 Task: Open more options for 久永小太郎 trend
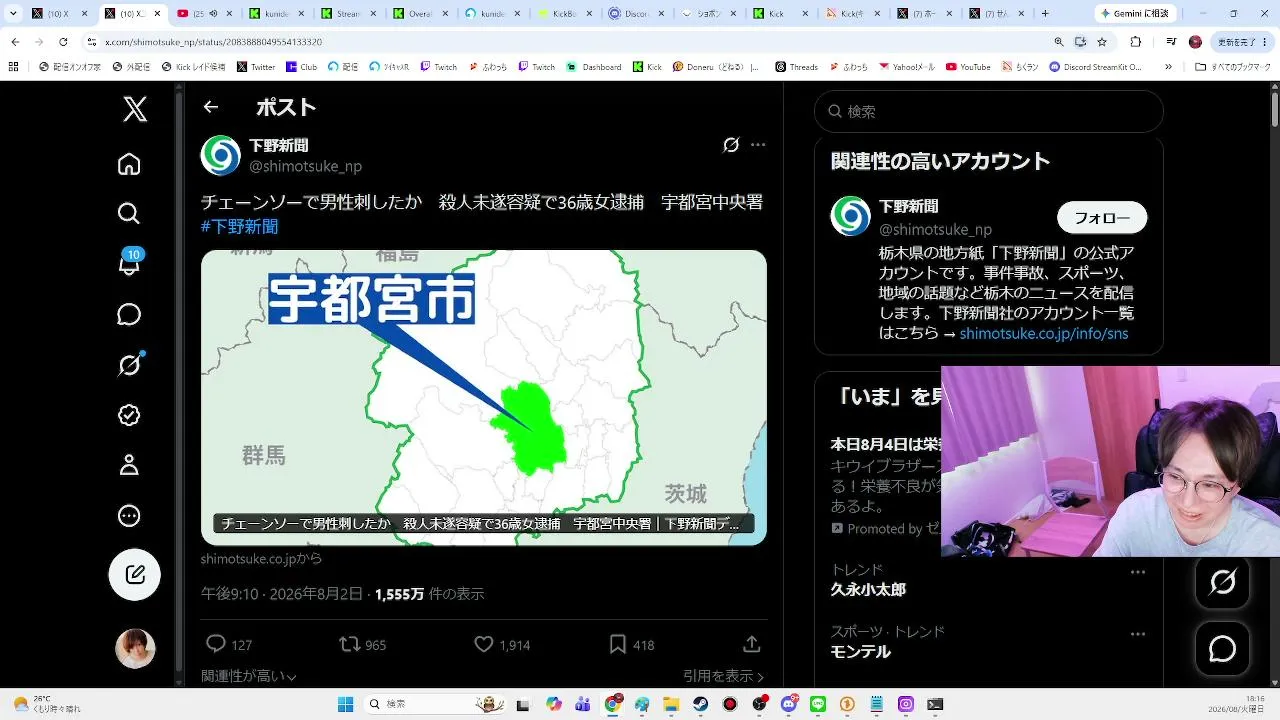[x=1138, y=572]
